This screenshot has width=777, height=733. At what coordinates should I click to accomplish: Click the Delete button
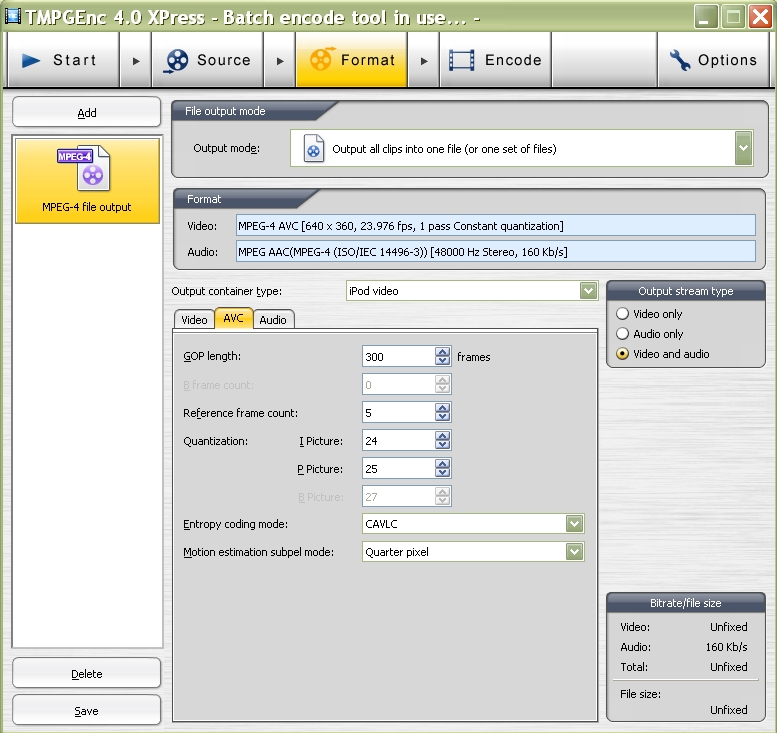tap(87, 674)
